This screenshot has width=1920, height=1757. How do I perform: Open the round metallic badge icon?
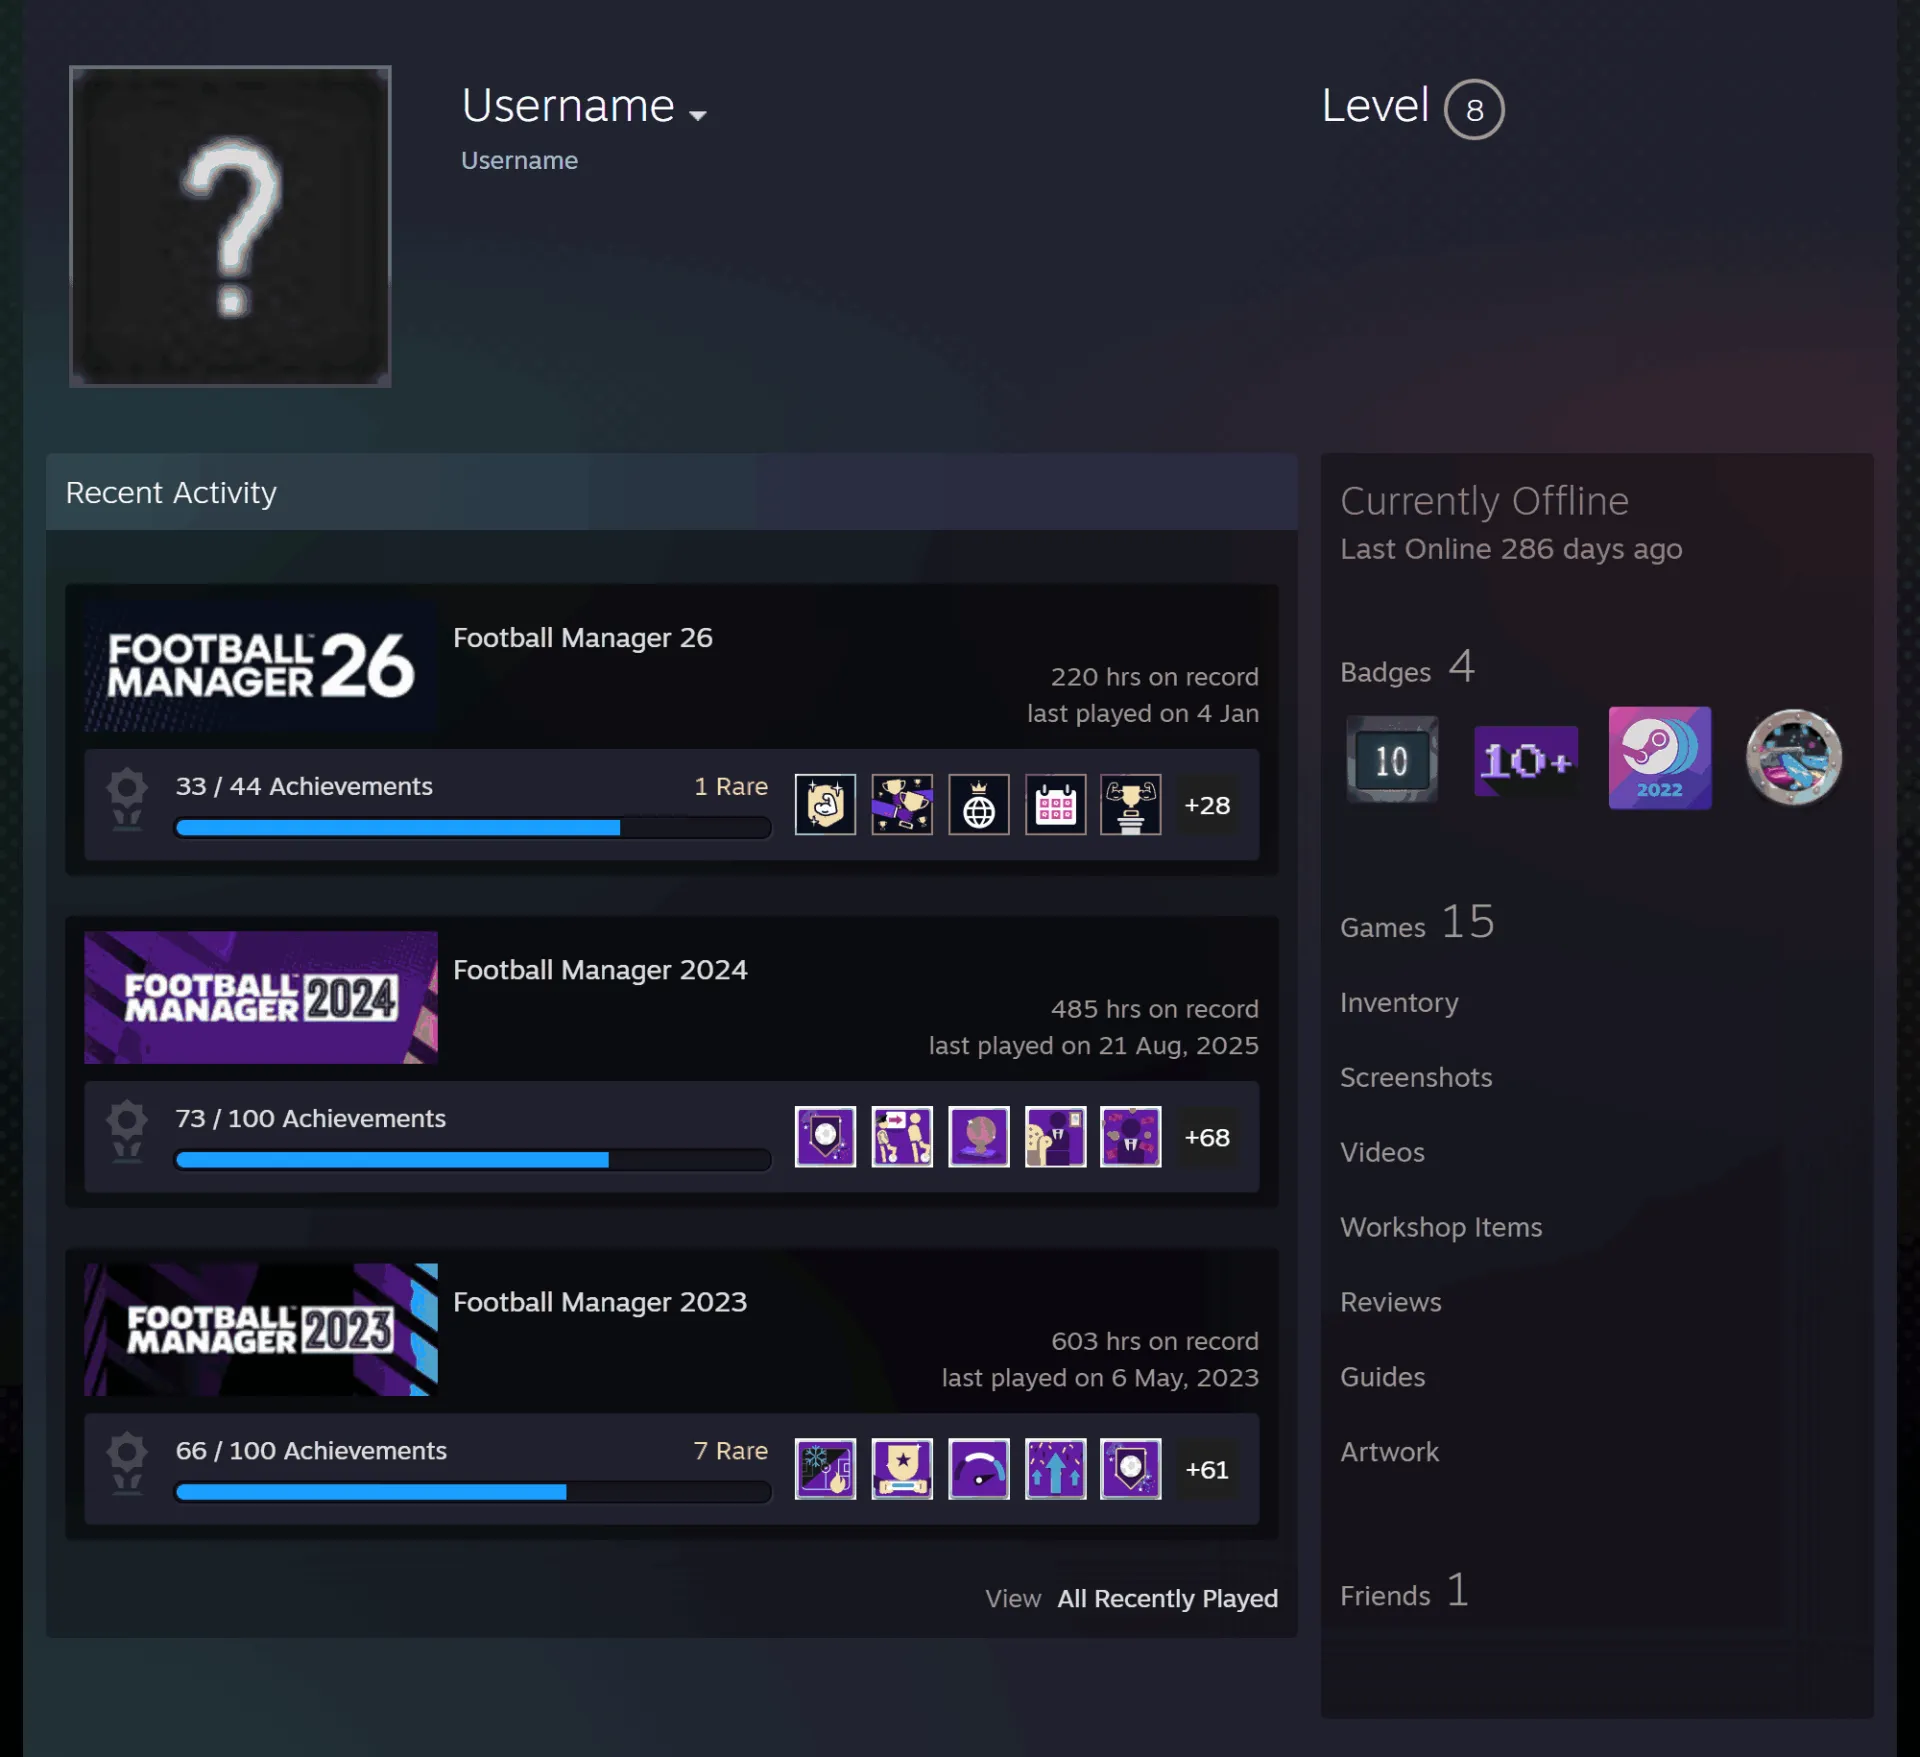(1793, 758)
